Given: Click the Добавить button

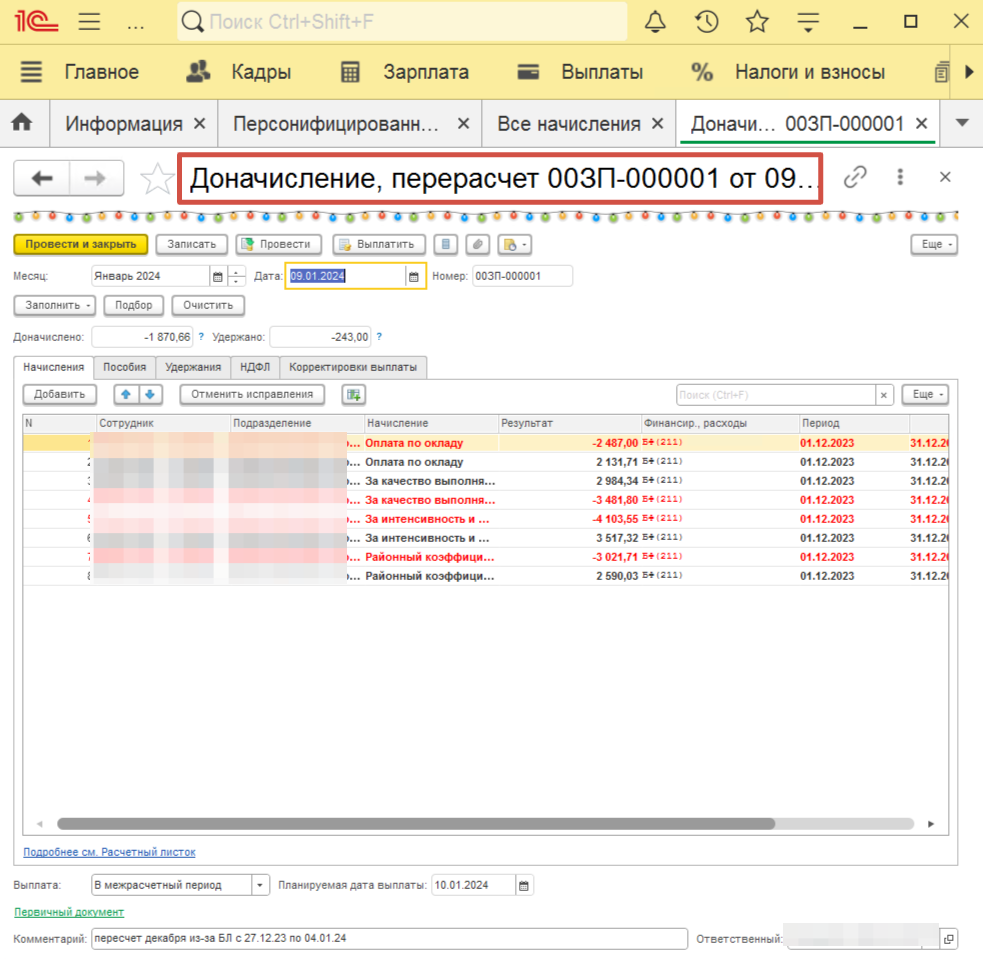Looking at the screenshot, I should pyautogui.click(x=60, y=394).
